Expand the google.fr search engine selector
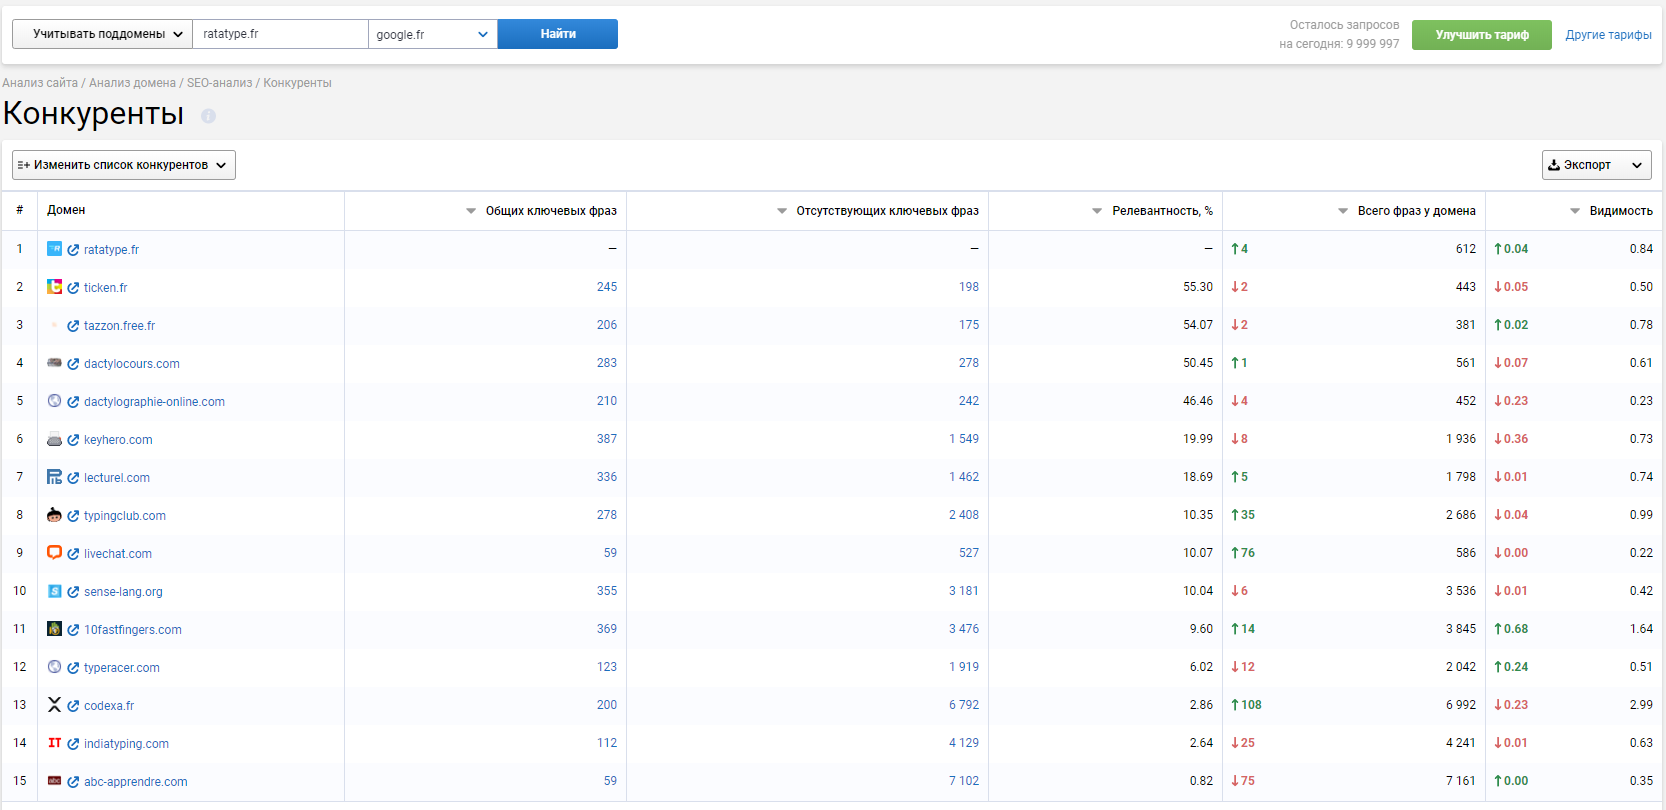The width and height of the screenshot is (1666, 810). [432, 34]
